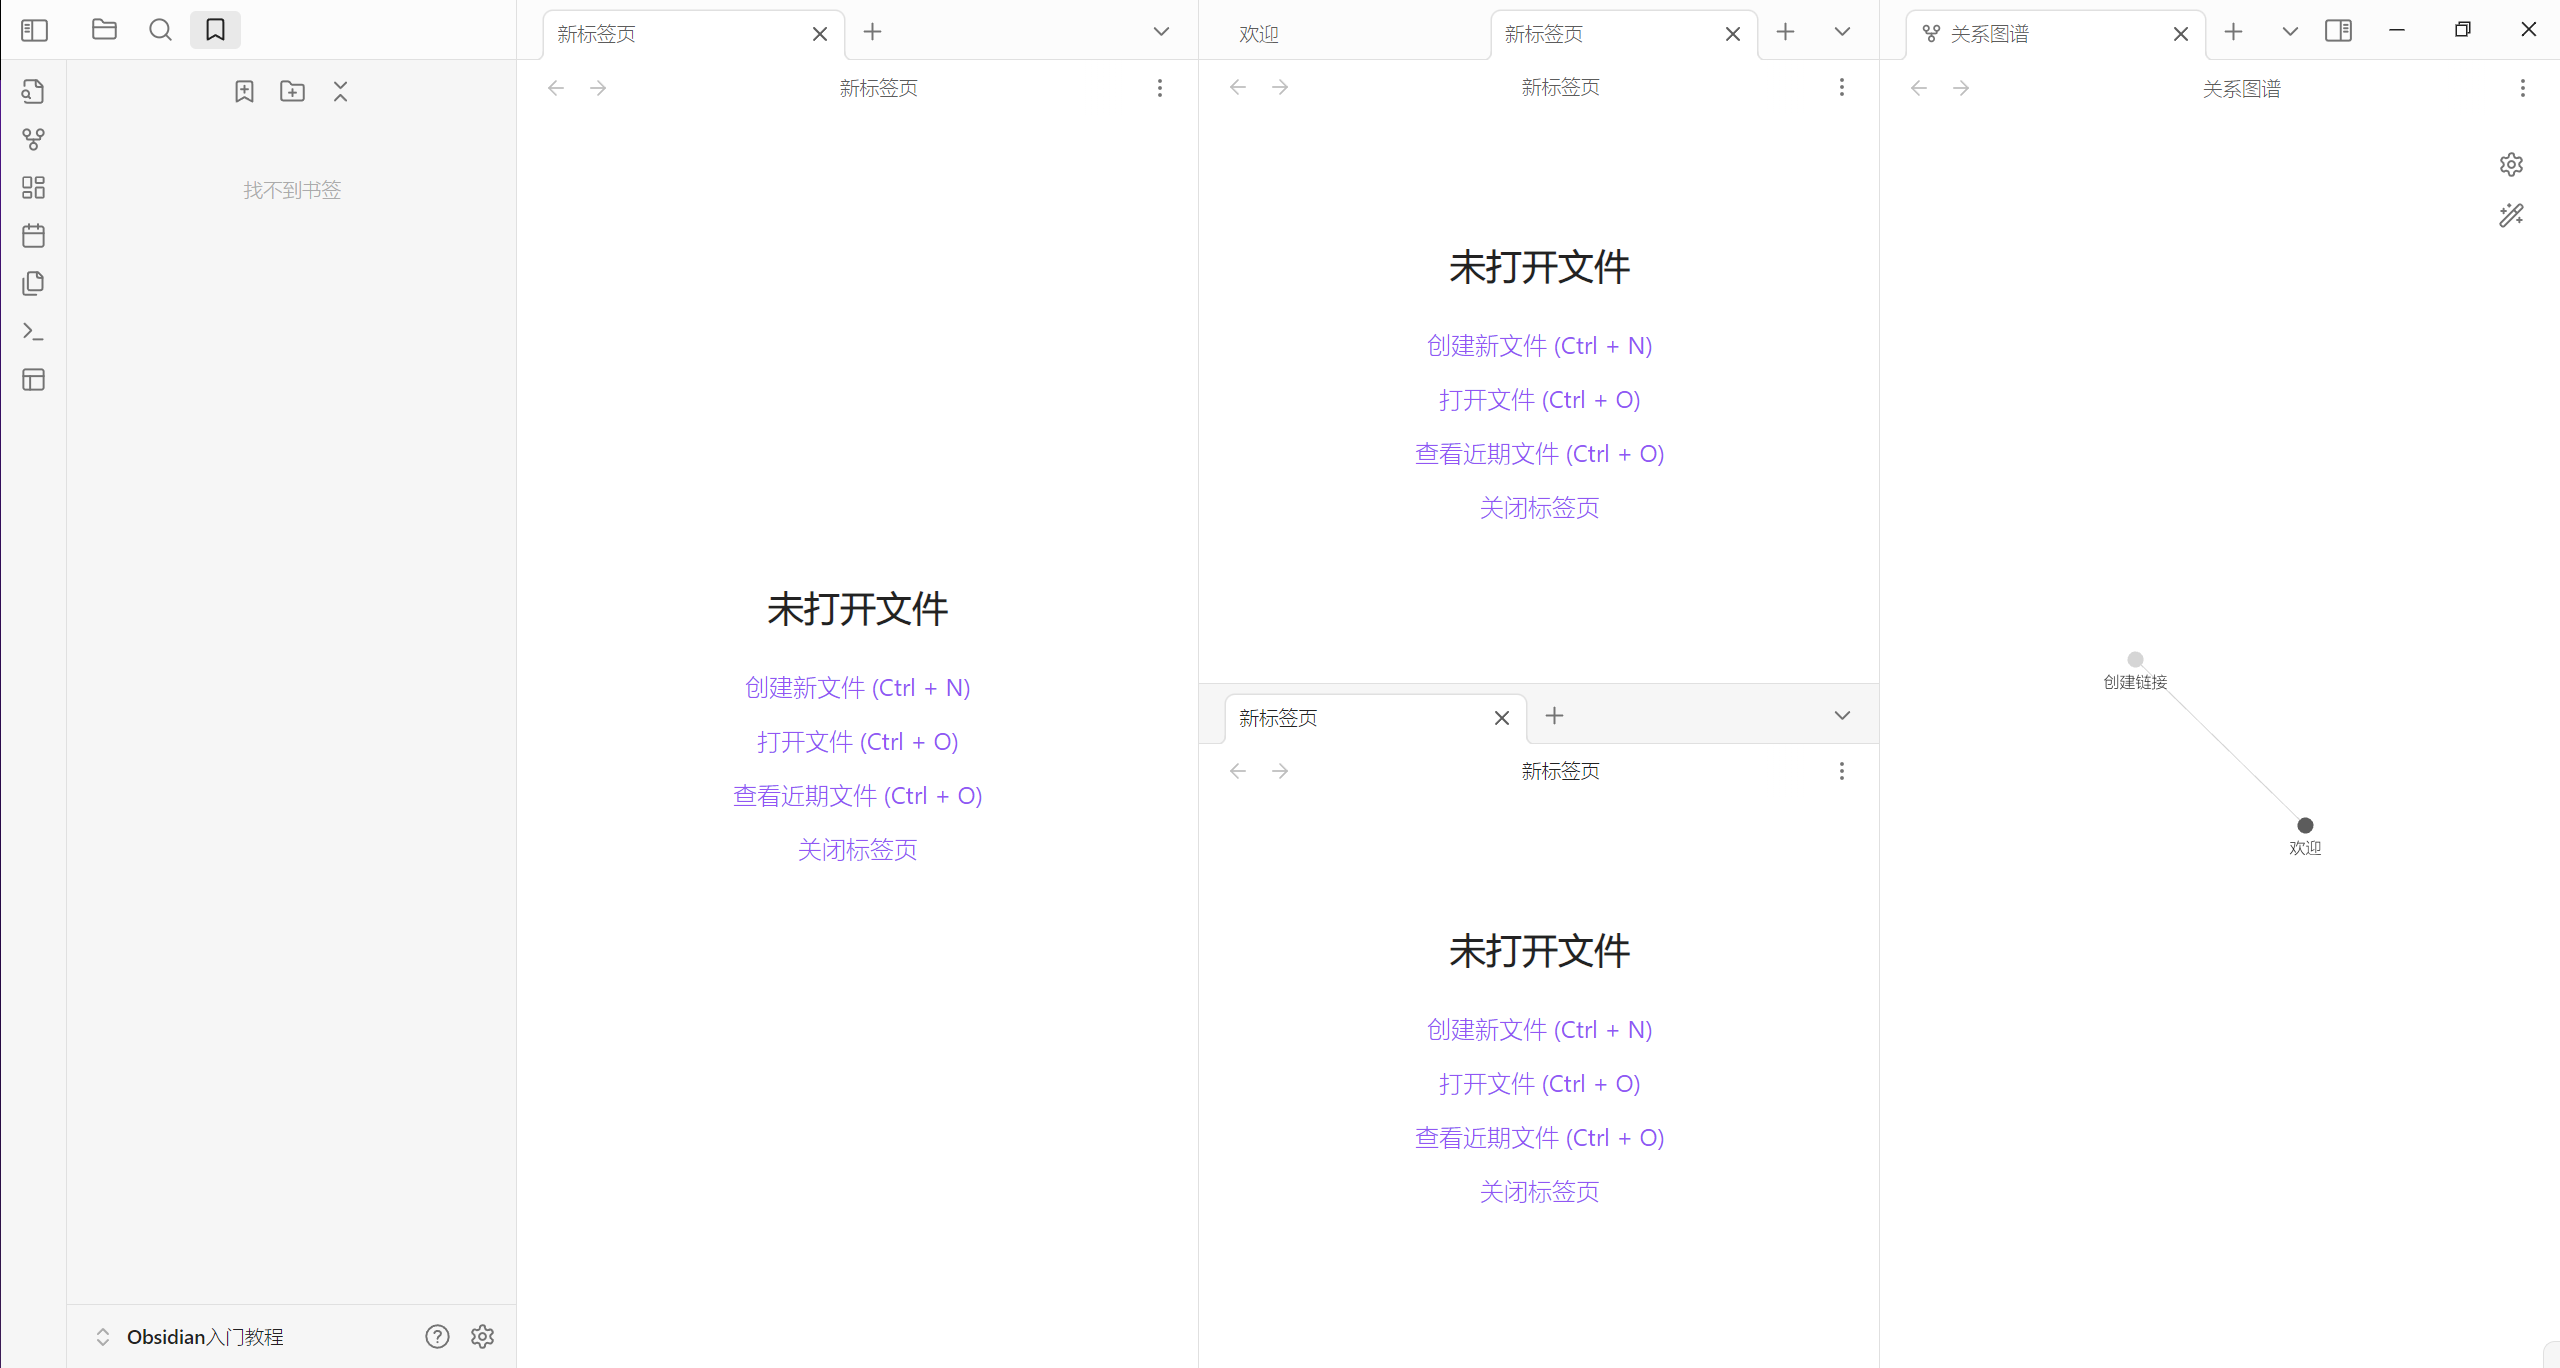This screenshot has height=1368, width=2560.
Task: Open tab list chevron in left pane
Action: pos(1161,32)
